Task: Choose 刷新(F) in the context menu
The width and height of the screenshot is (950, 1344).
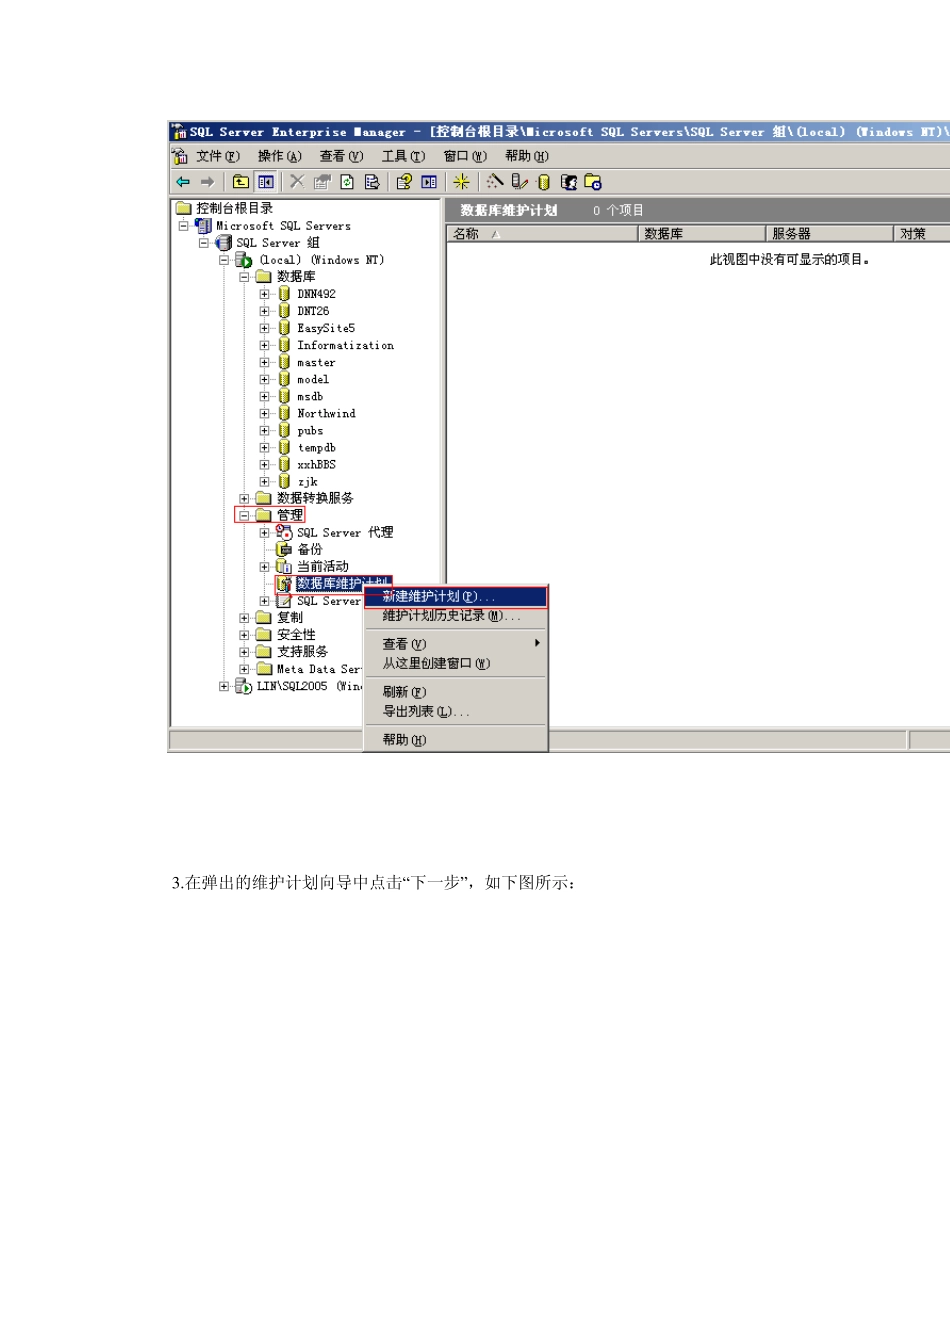Action: tap(456, 692)
